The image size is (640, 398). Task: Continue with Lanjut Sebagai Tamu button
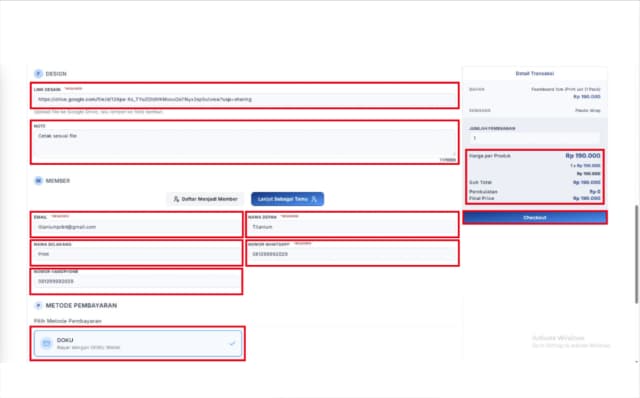point(287,199)
